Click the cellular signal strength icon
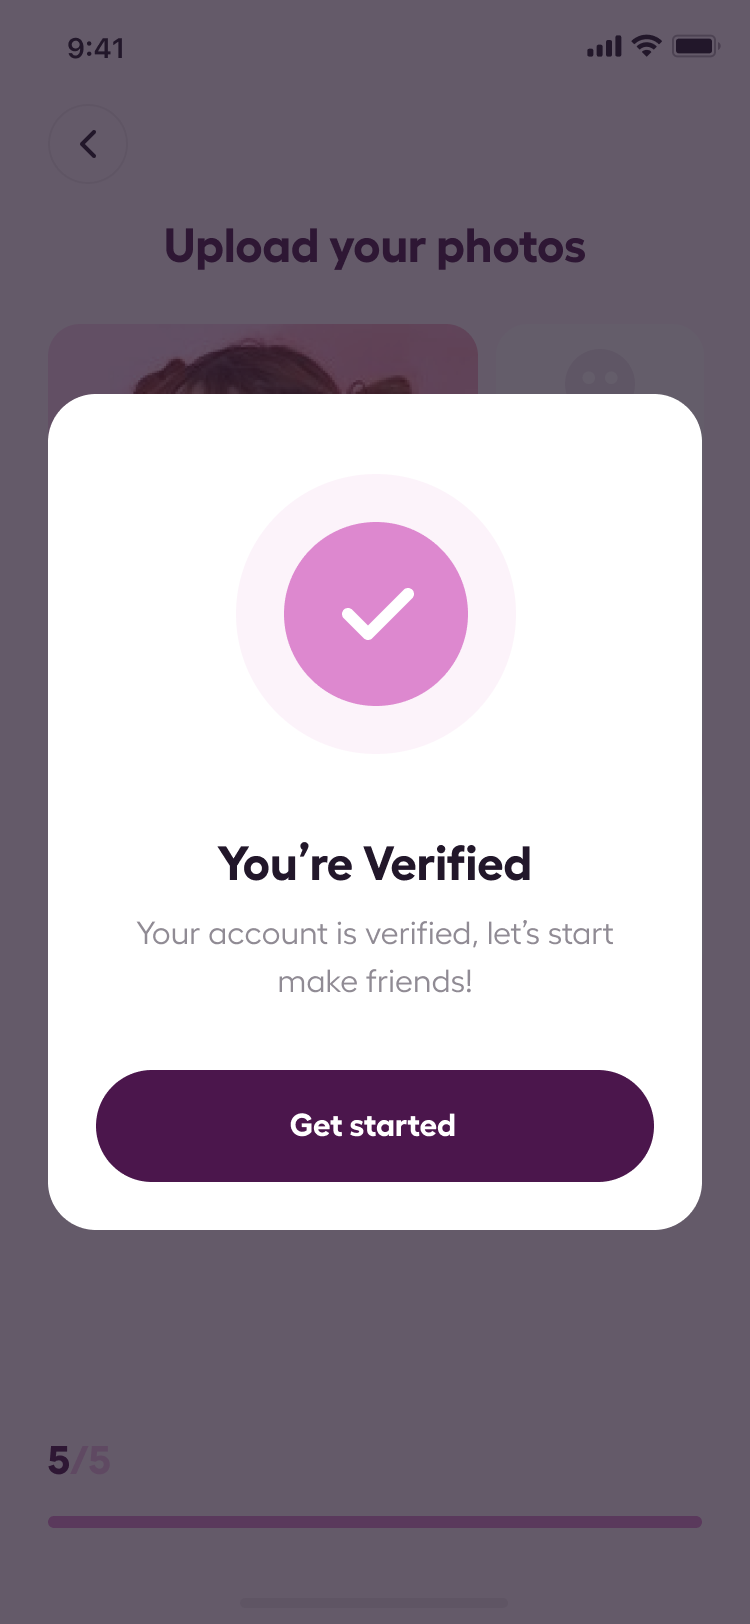This screenshot has height=1624, width=750. [x=604, y=46]
